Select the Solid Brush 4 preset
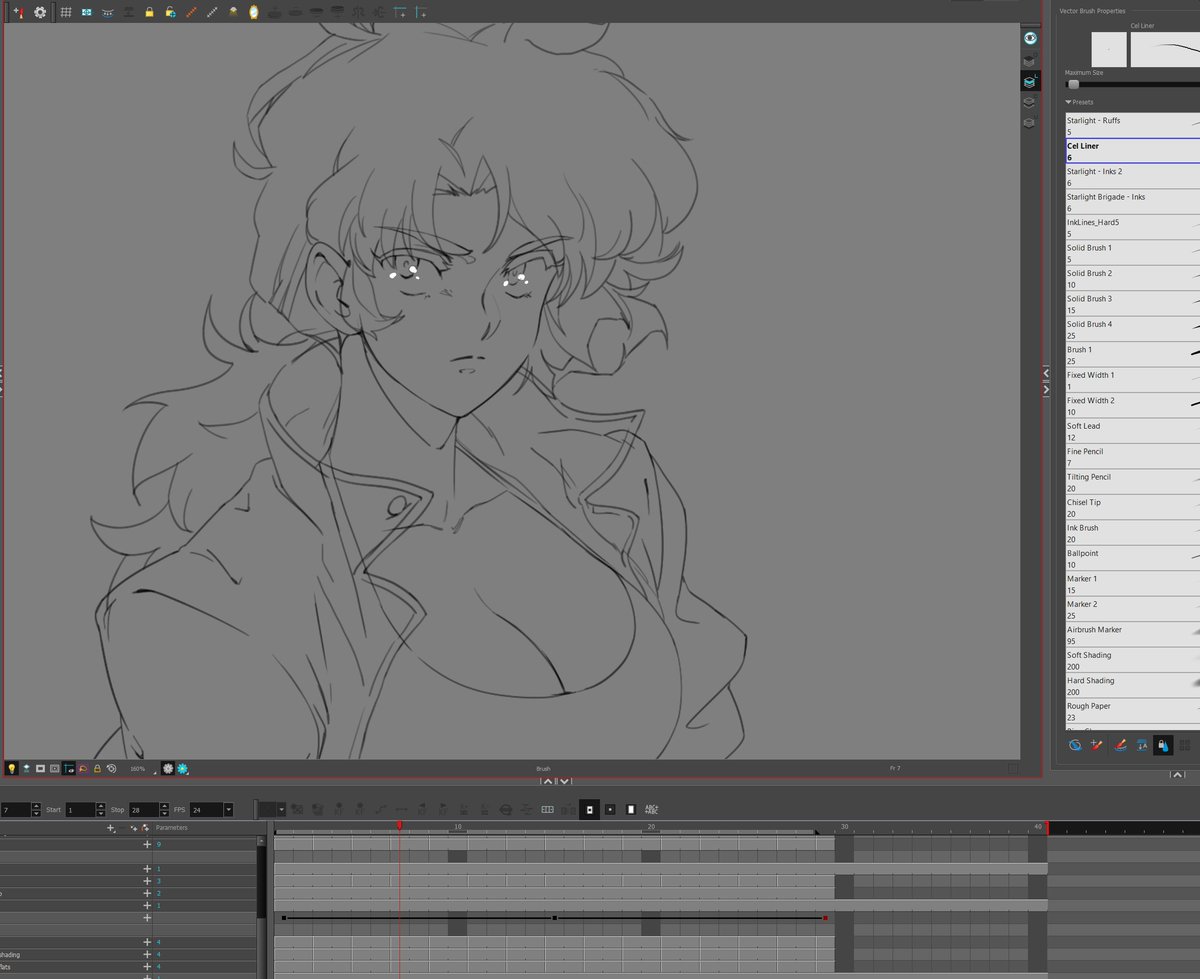This screenshot has height=979, width=1200. click(1132, 329)
